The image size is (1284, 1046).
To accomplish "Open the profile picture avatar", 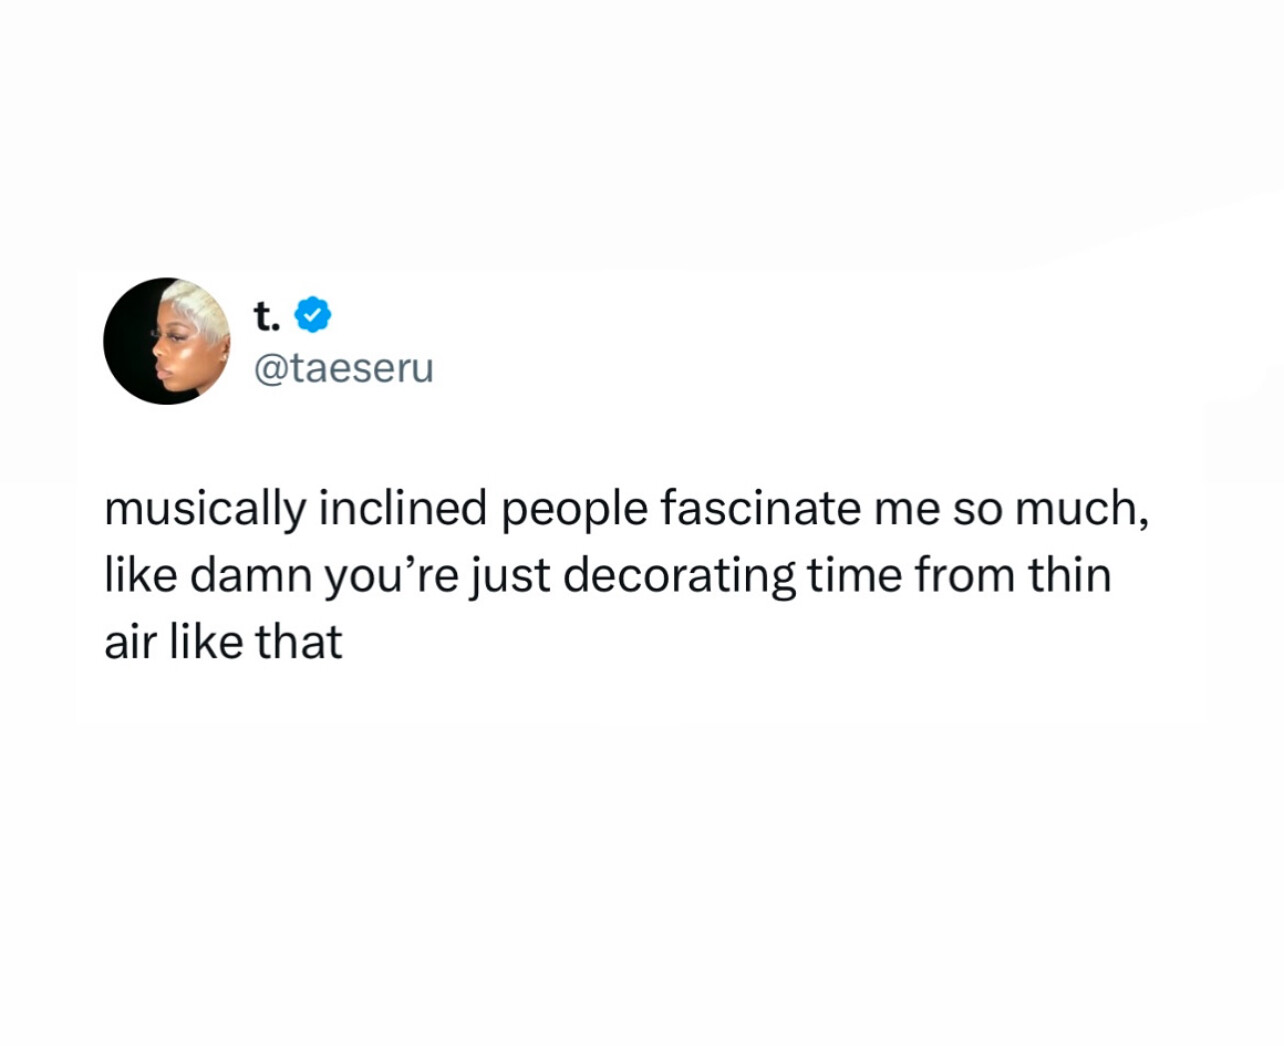I will 167,341.
